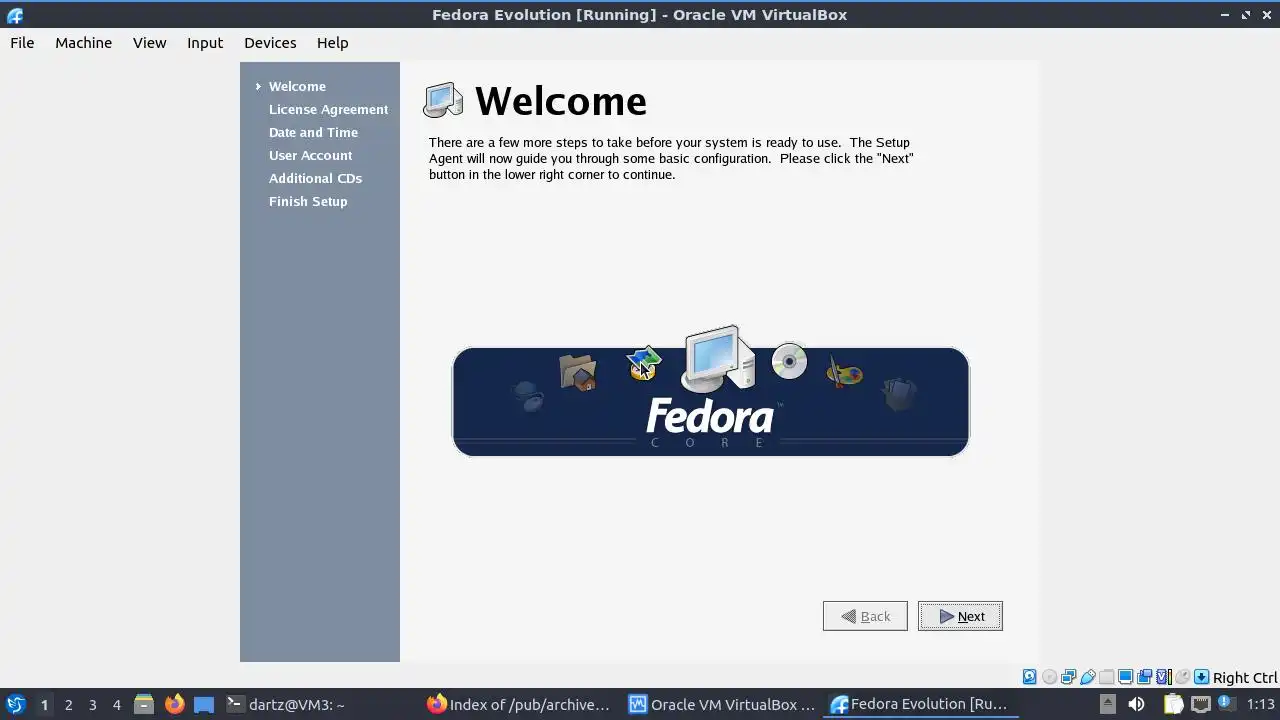
Task: Click Finish Setup in setup sidebar
Action: click(x=308, y=201)
